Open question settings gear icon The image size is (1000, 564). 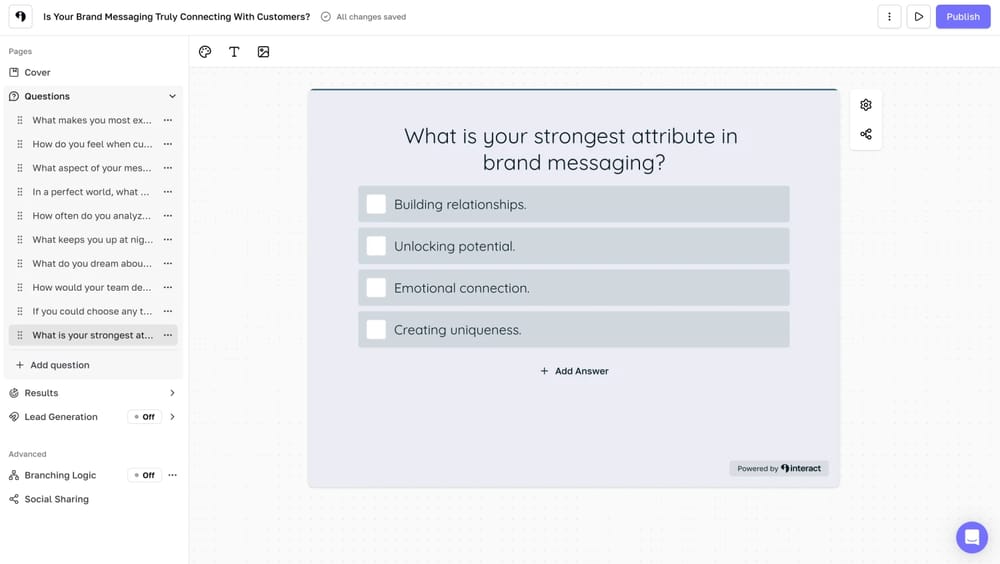click(866, 105)
